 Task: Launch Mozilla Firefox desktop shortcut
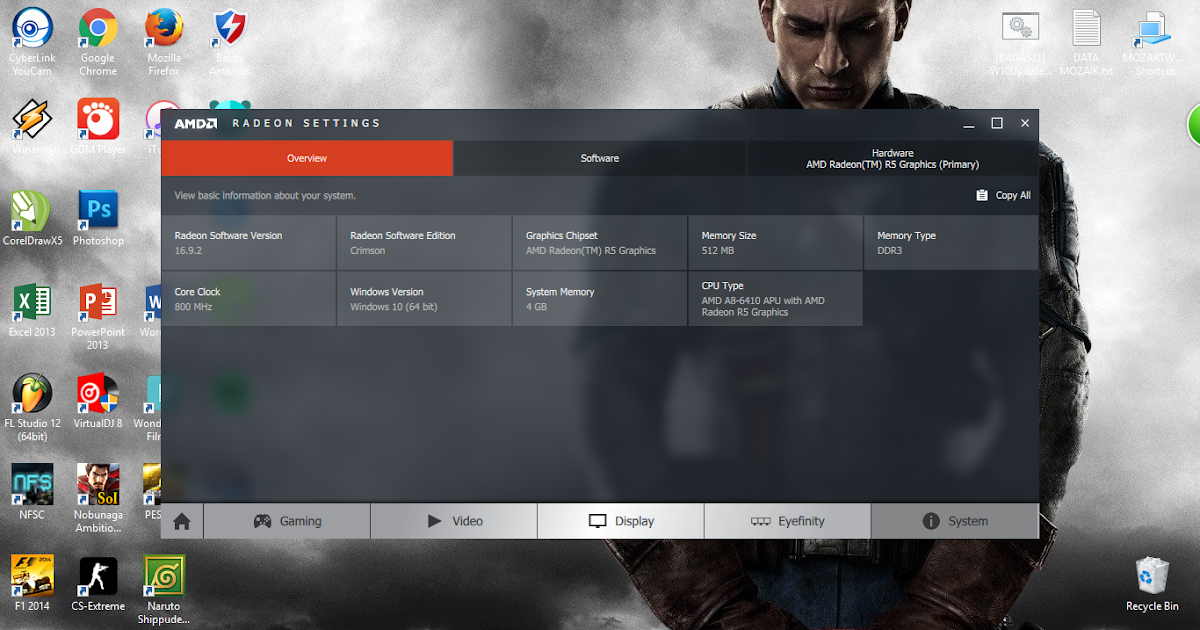(164, 42)
